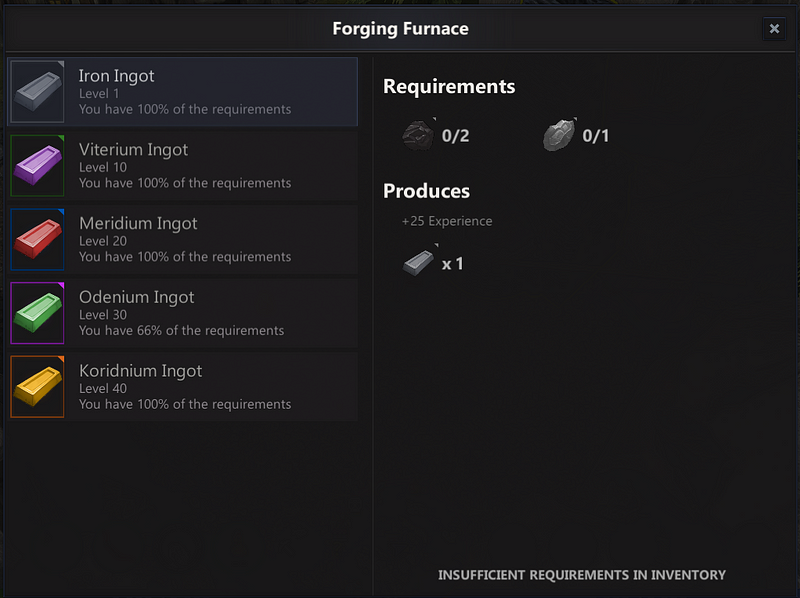The image size is (800, 598).
Task: Click the +25 Experience label
Action: coord(447,221)
